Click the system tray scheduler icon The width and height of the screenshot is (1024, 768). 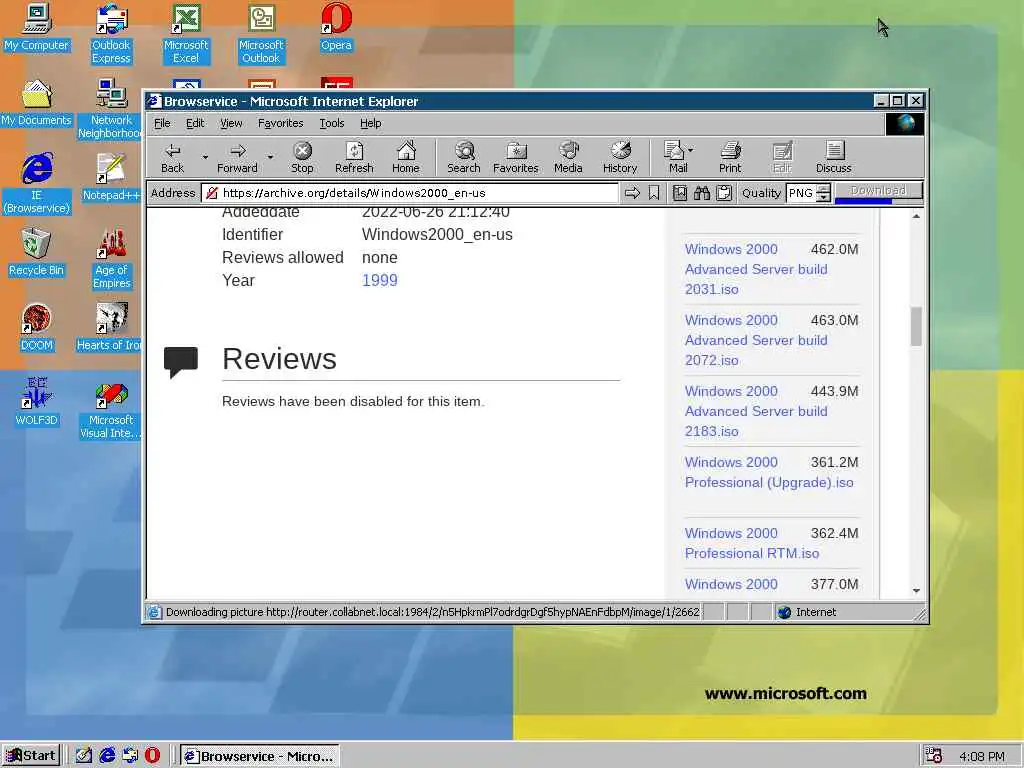(933, 756)
